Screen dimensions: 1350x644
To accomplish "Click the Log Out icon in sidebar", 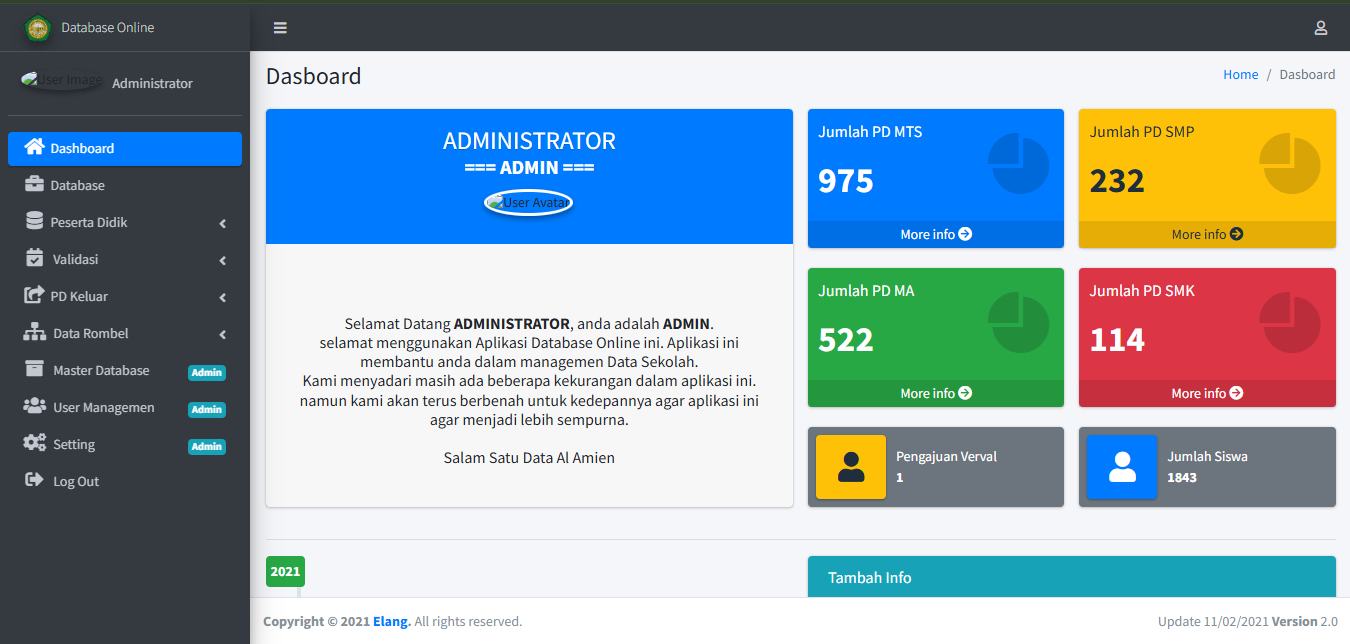I will pyautogui.click(x=31, y=481).
